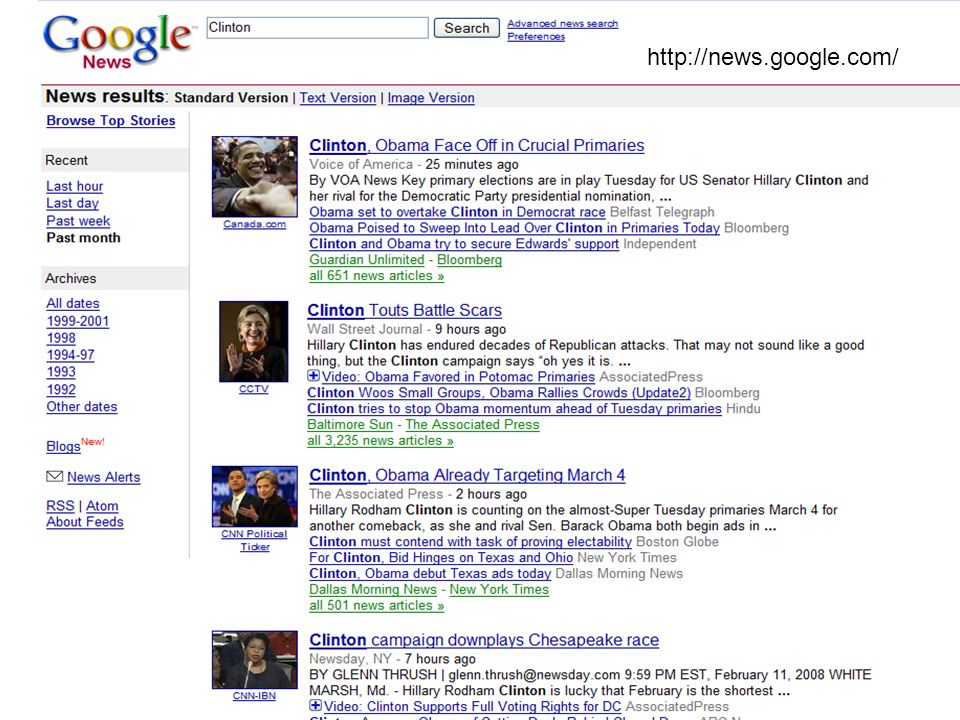Open Browse Top Stories
This screenshot has height=720, width=960.
coord(111,121)
